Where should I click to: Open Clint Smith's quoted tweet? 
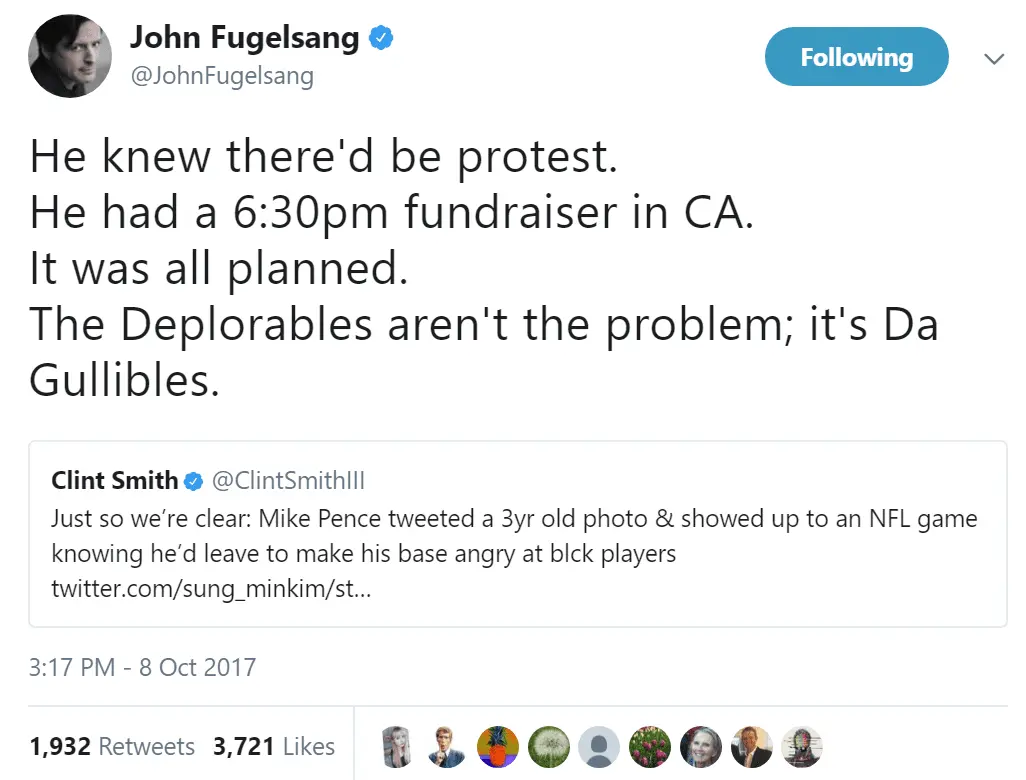(x=517, y=533)
